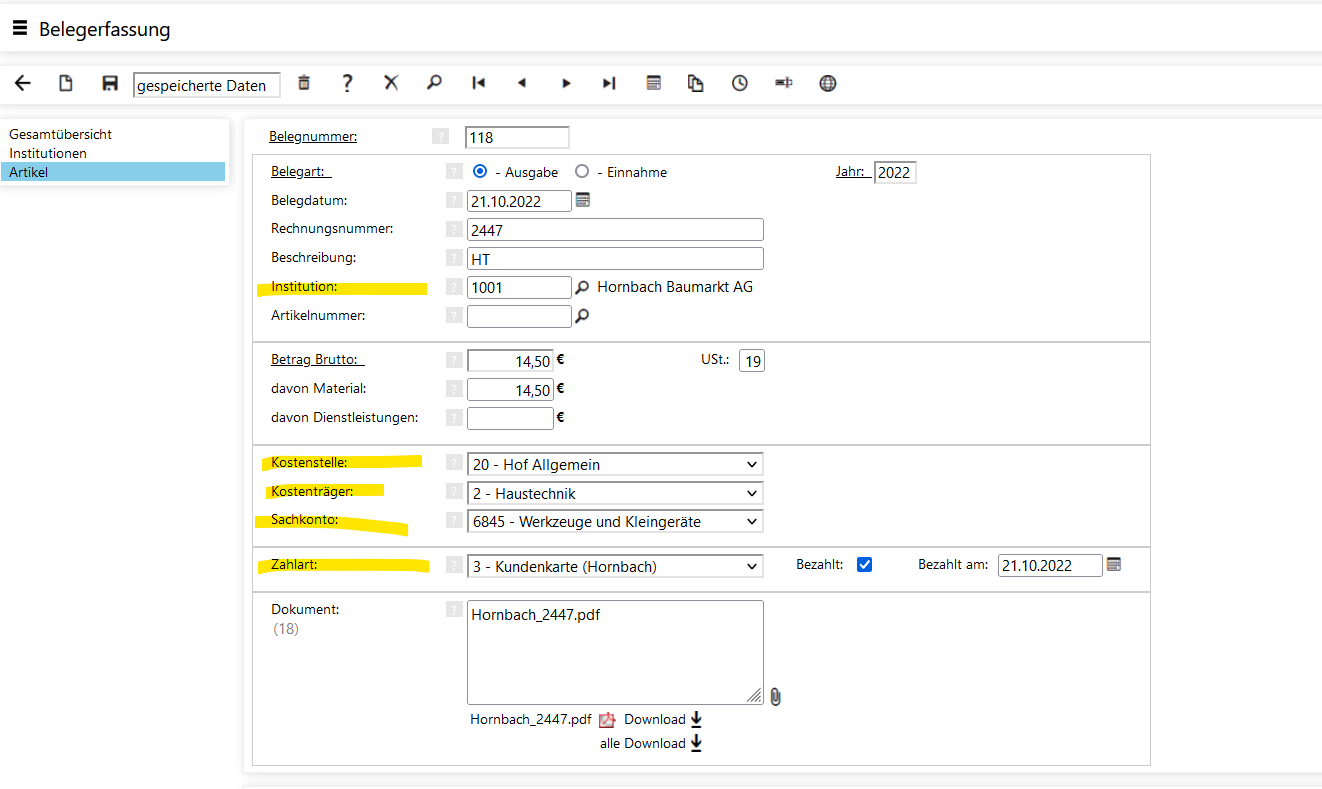Viewport: 1322px width, 789px height.
Task: Open the clock history icon in toolbar
Action: click(739, 84)
